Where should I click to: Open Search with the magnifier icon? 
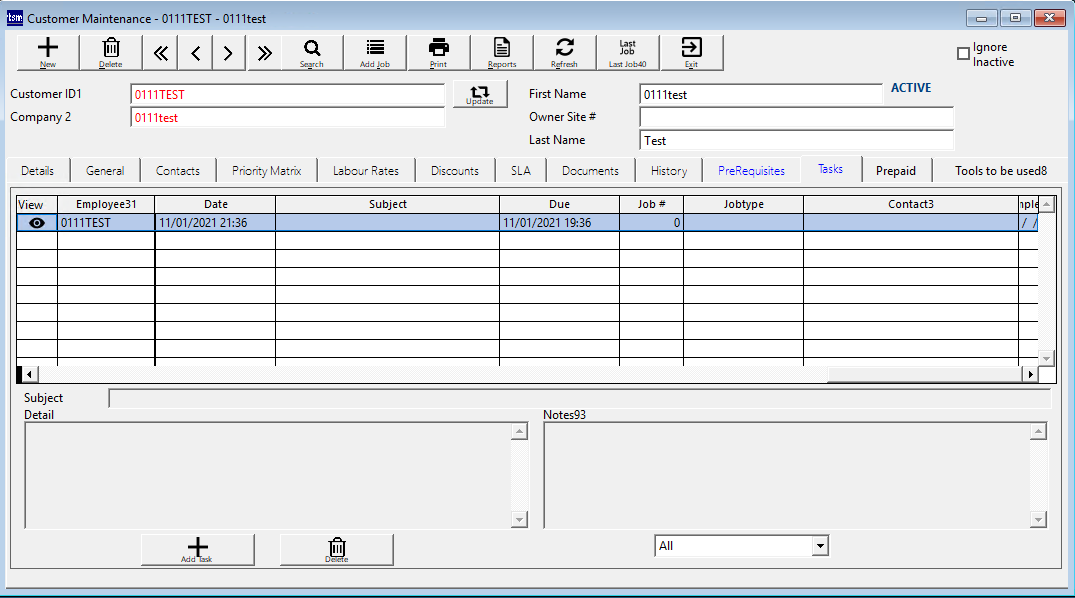tap(311, 52)
